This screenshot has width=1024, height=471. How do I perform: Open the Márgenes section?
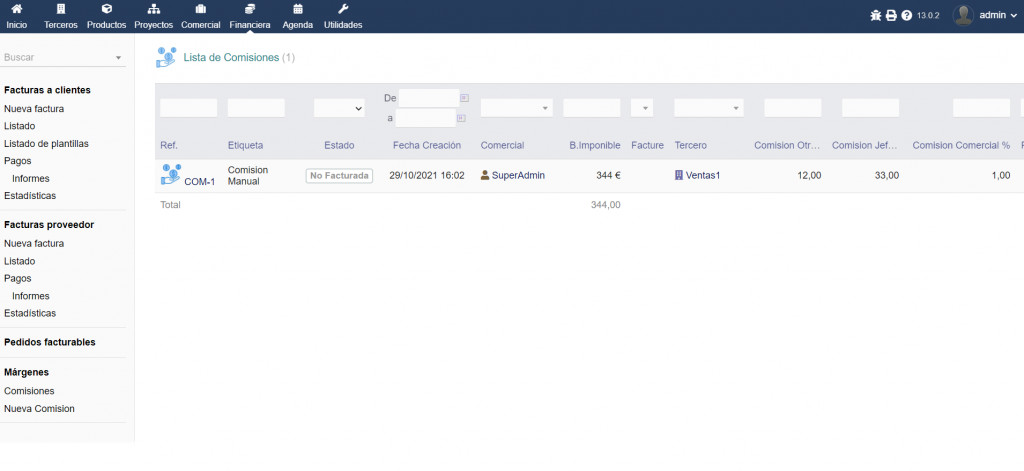pos(26,372)
